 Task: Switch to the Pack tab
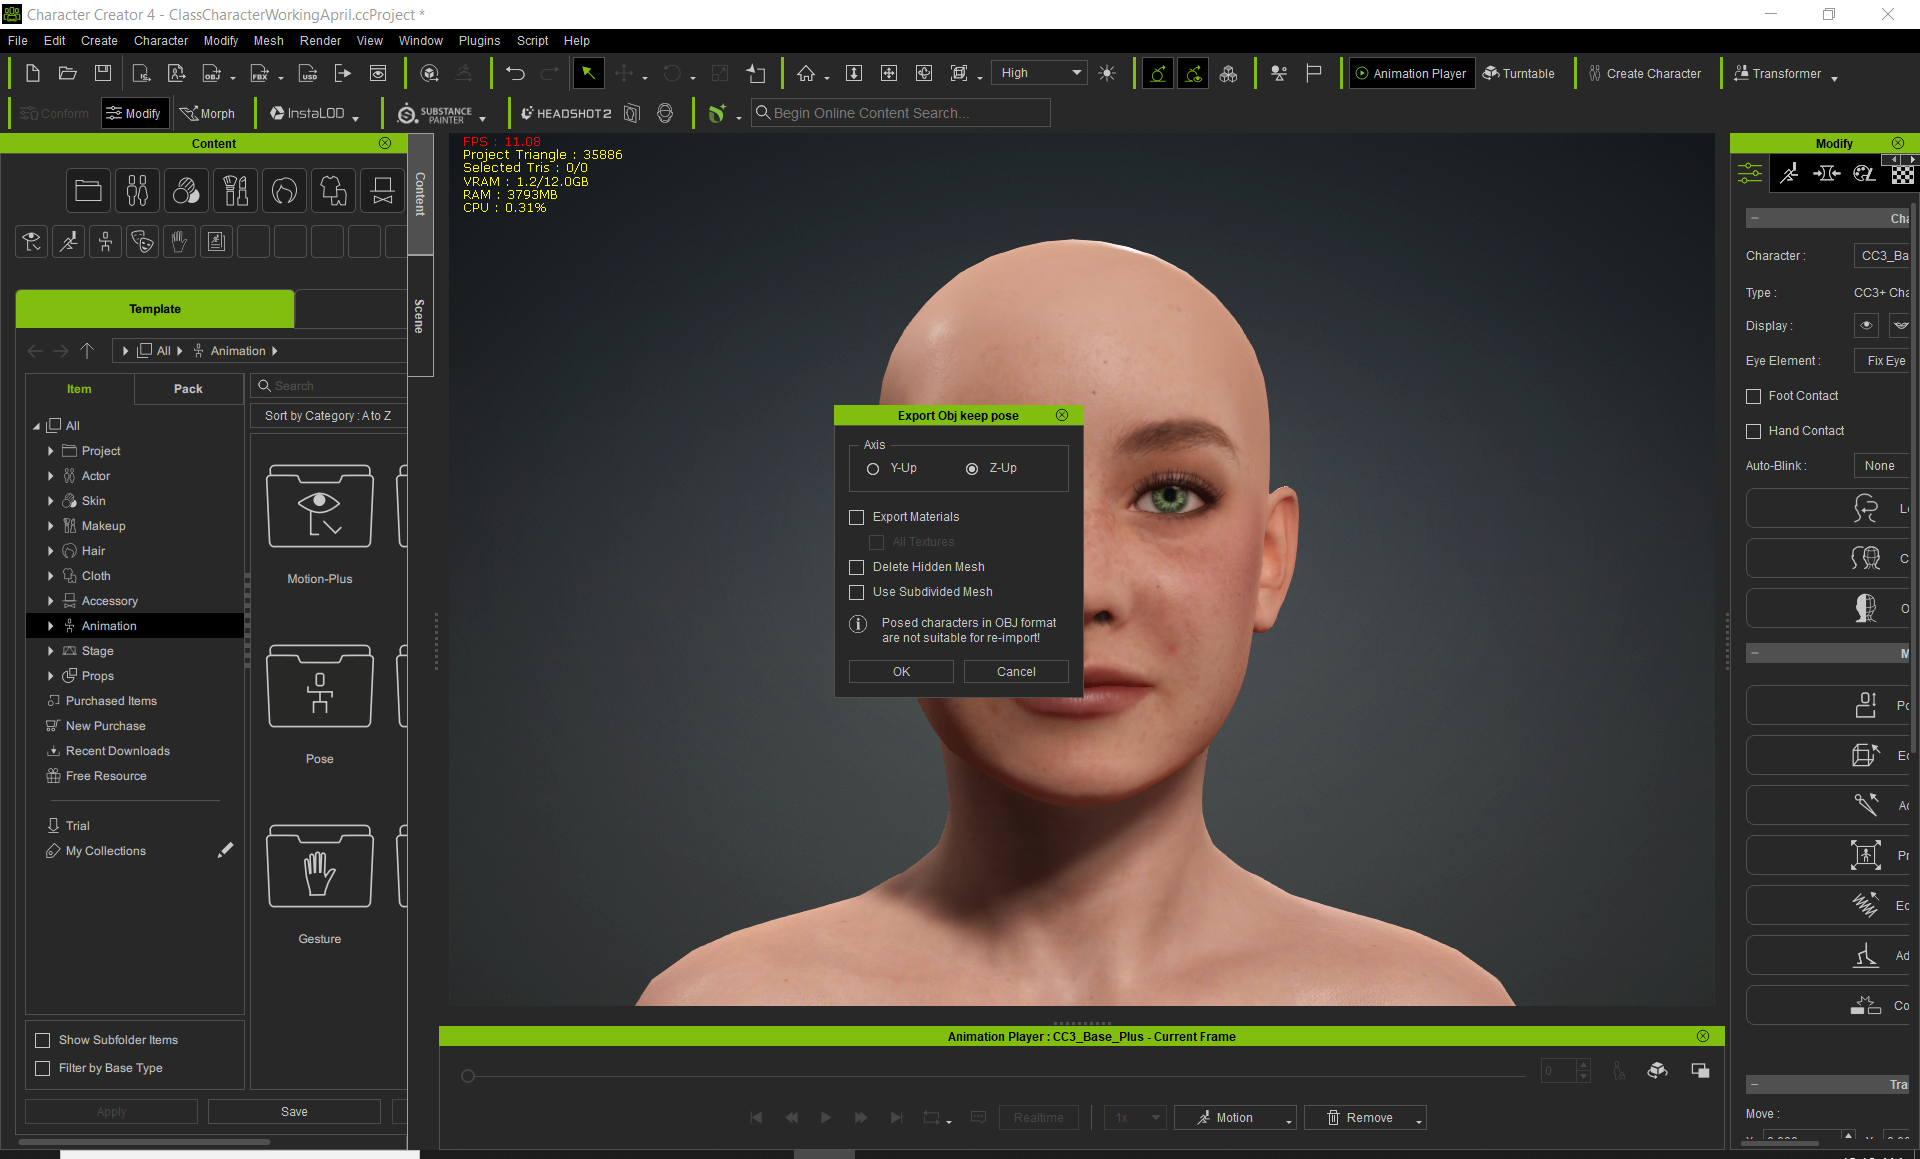[x=188, y=389]
